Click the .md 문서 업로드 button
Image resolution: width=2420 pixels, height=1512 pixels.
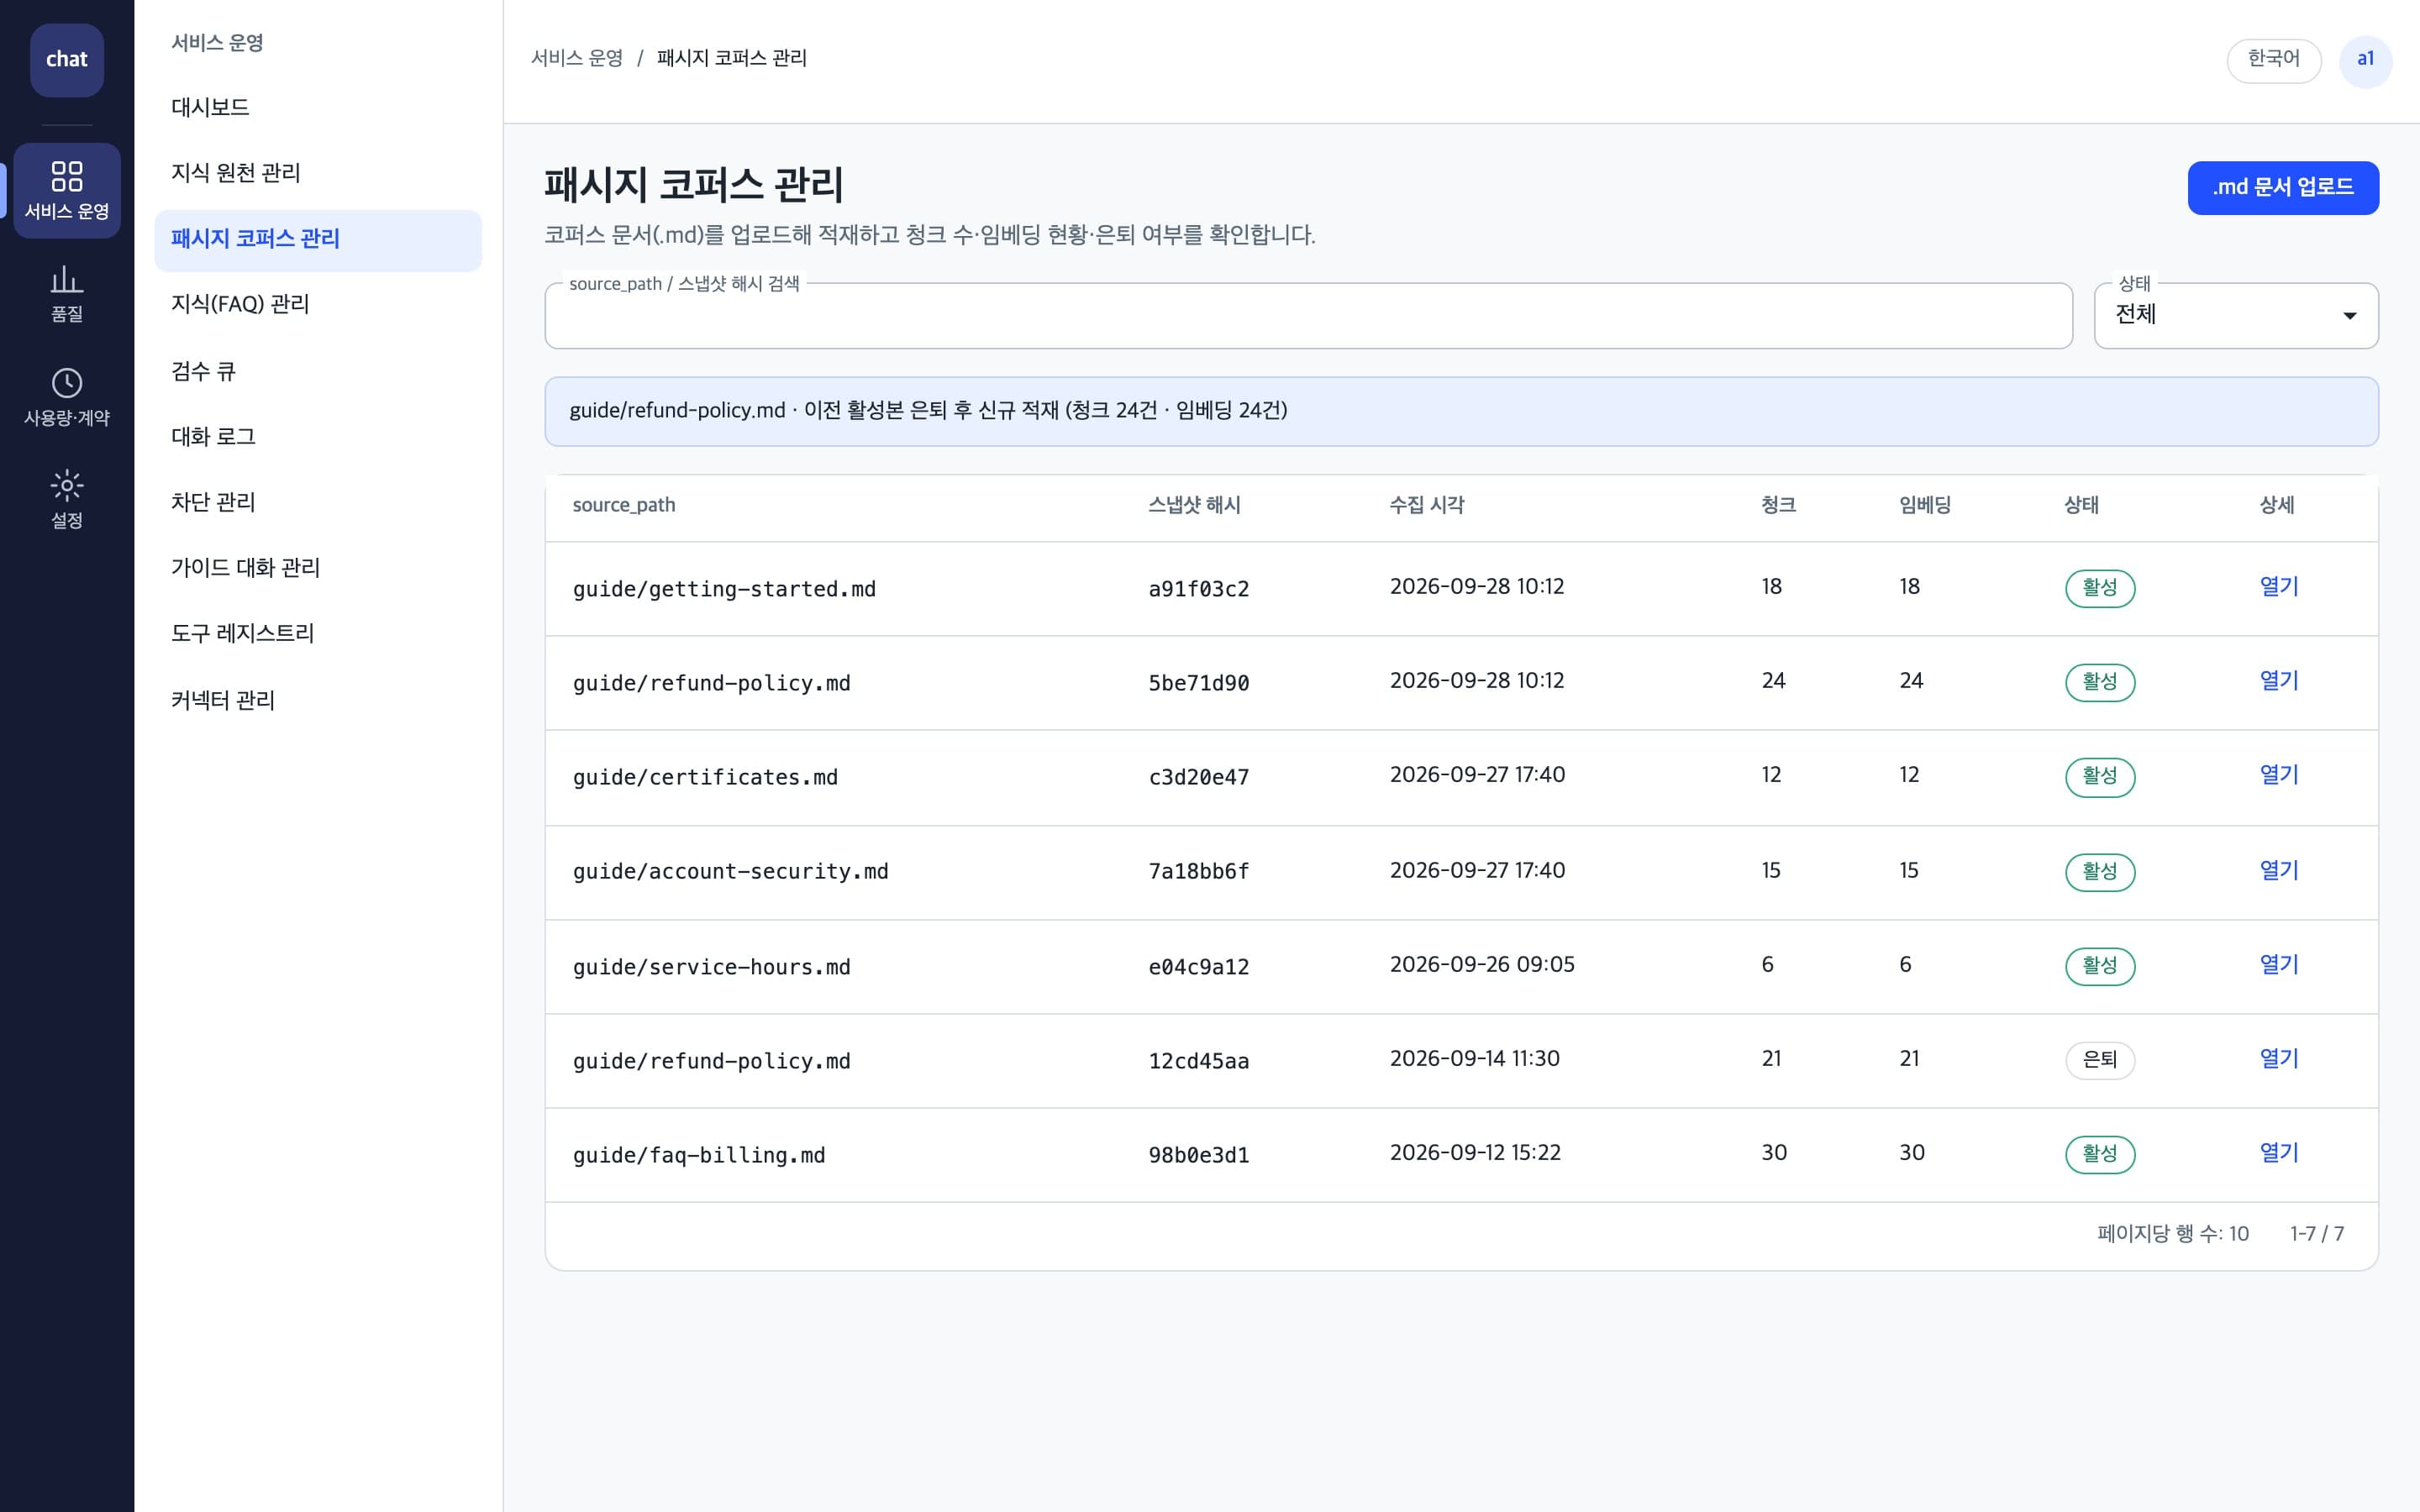(x=2283, y=188)
